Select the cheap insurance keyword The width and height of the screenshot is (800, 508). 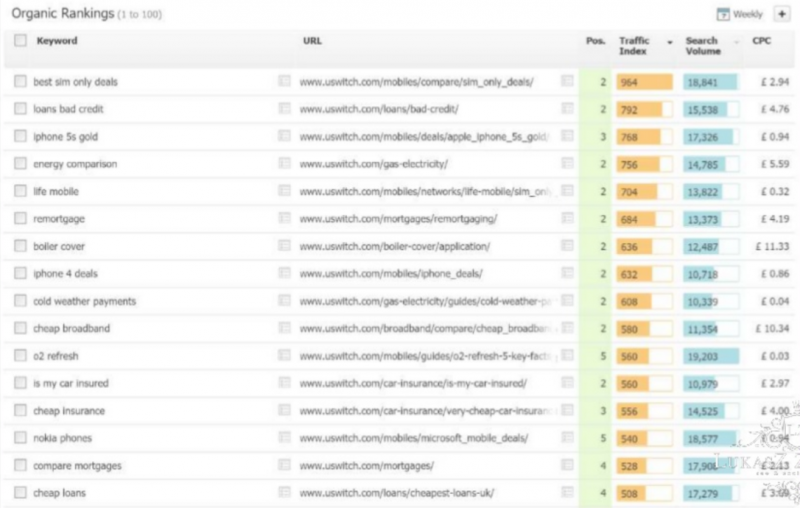[x=69, y=411]
